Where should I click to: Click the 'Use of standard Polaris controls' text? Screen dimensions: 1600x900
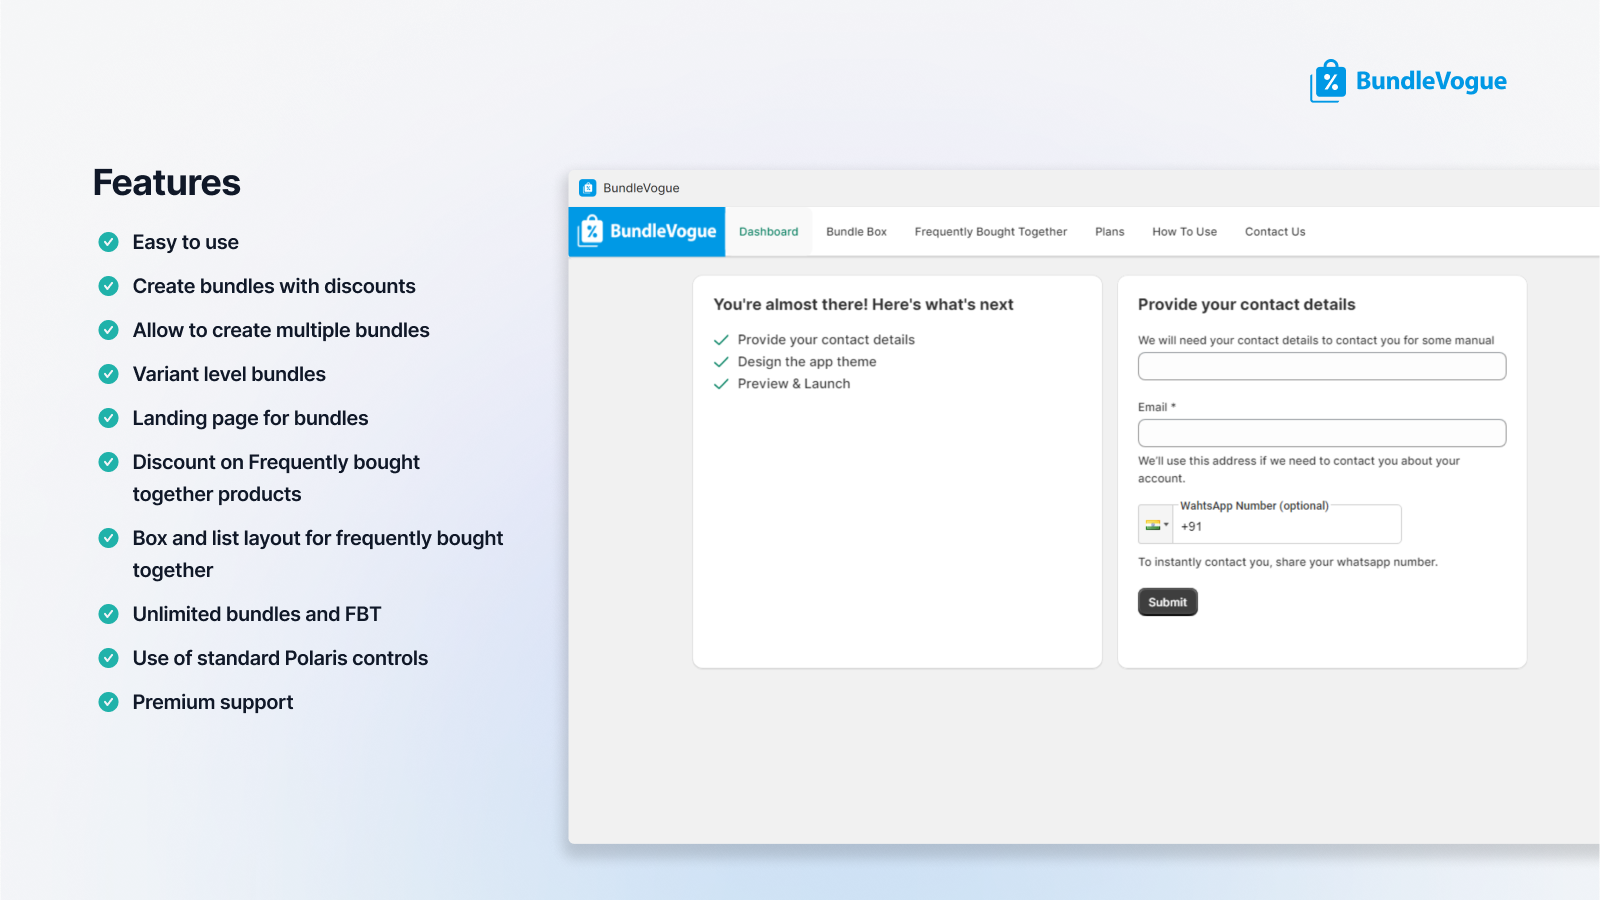click(280, 658)
